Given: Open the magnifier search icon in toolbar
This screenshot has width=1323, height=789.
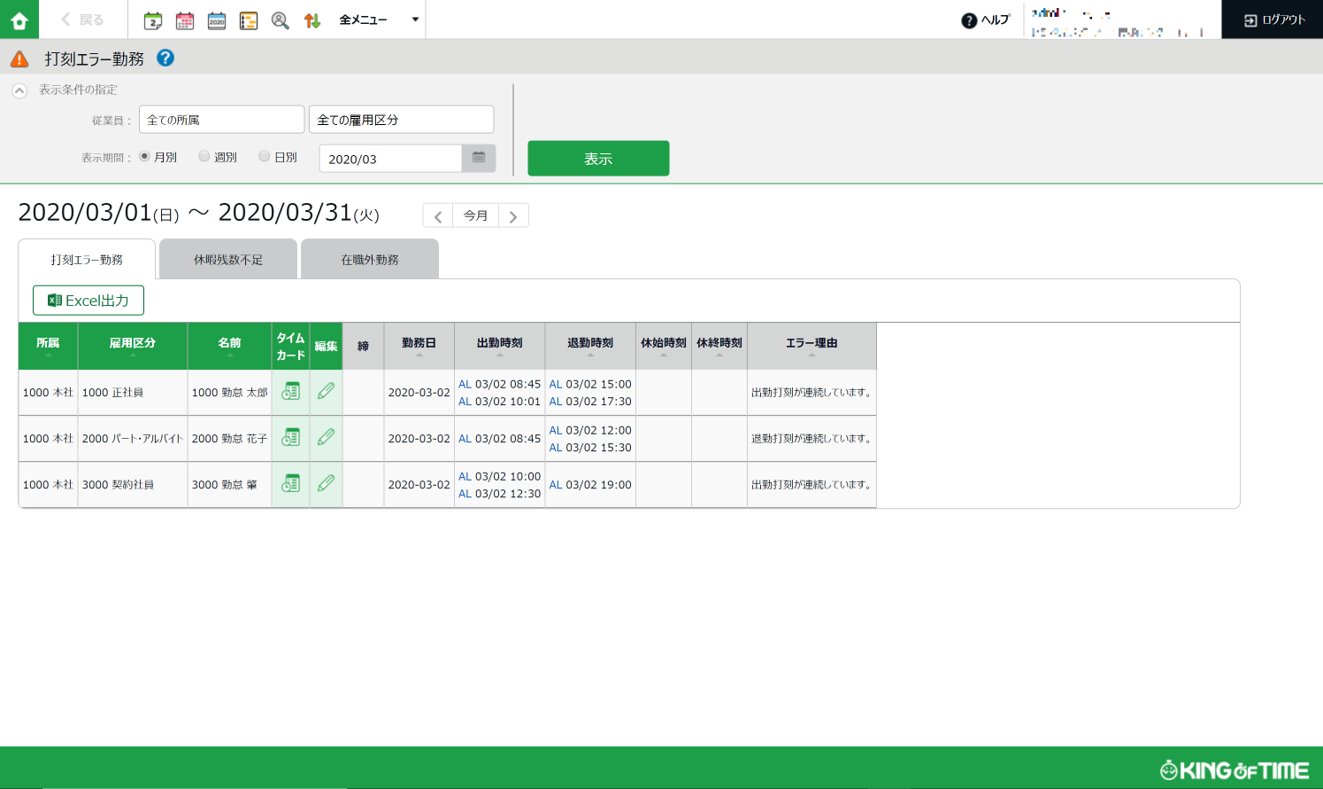Looking at the screenshot, I should click(280, 20).
